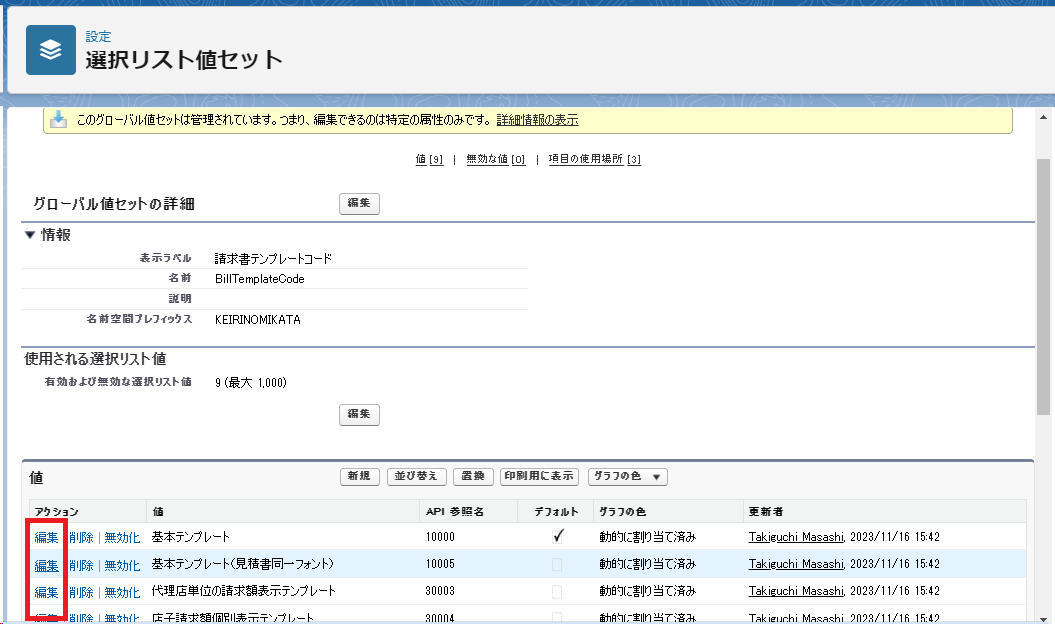This screenshot has height=624, width=1055.
Task: Toggle default checkbox for 代理店単位の請求額表示テンプレート row
Action: 557,591
